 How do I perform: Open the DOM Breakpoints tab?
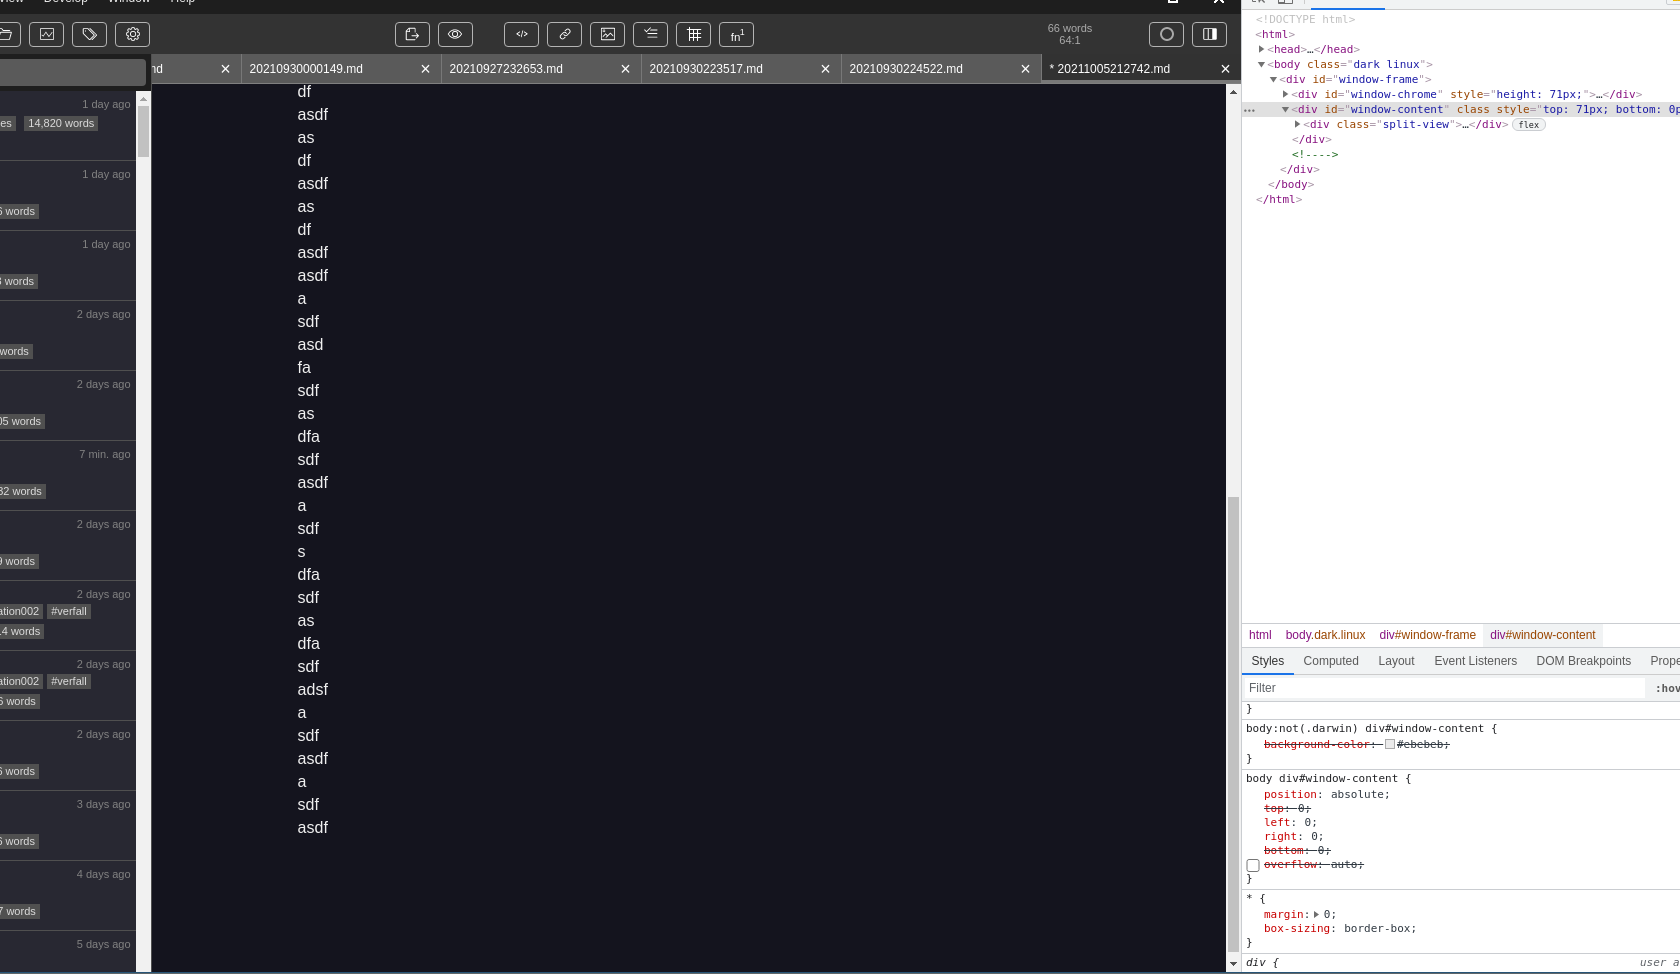(x=1583, y=661)
